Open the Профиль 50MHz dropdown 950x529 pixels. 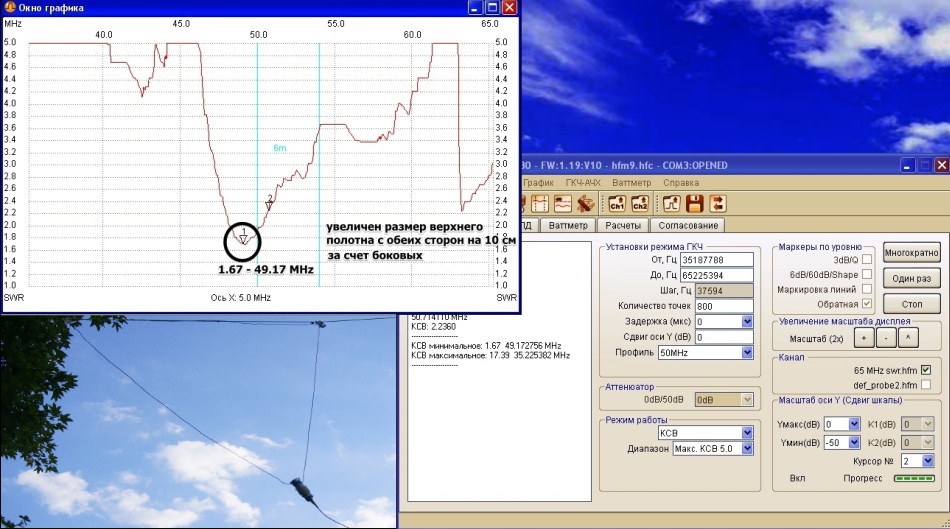click(747, 353)
